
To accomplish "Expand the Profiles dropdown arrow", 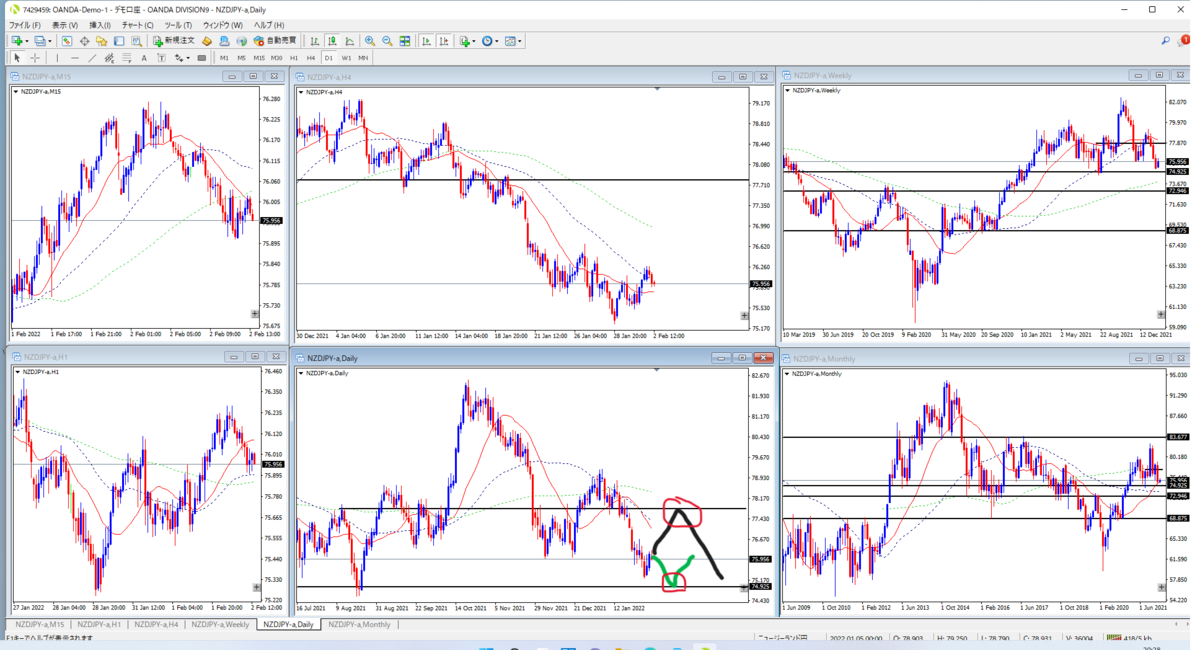I will 50,41.
